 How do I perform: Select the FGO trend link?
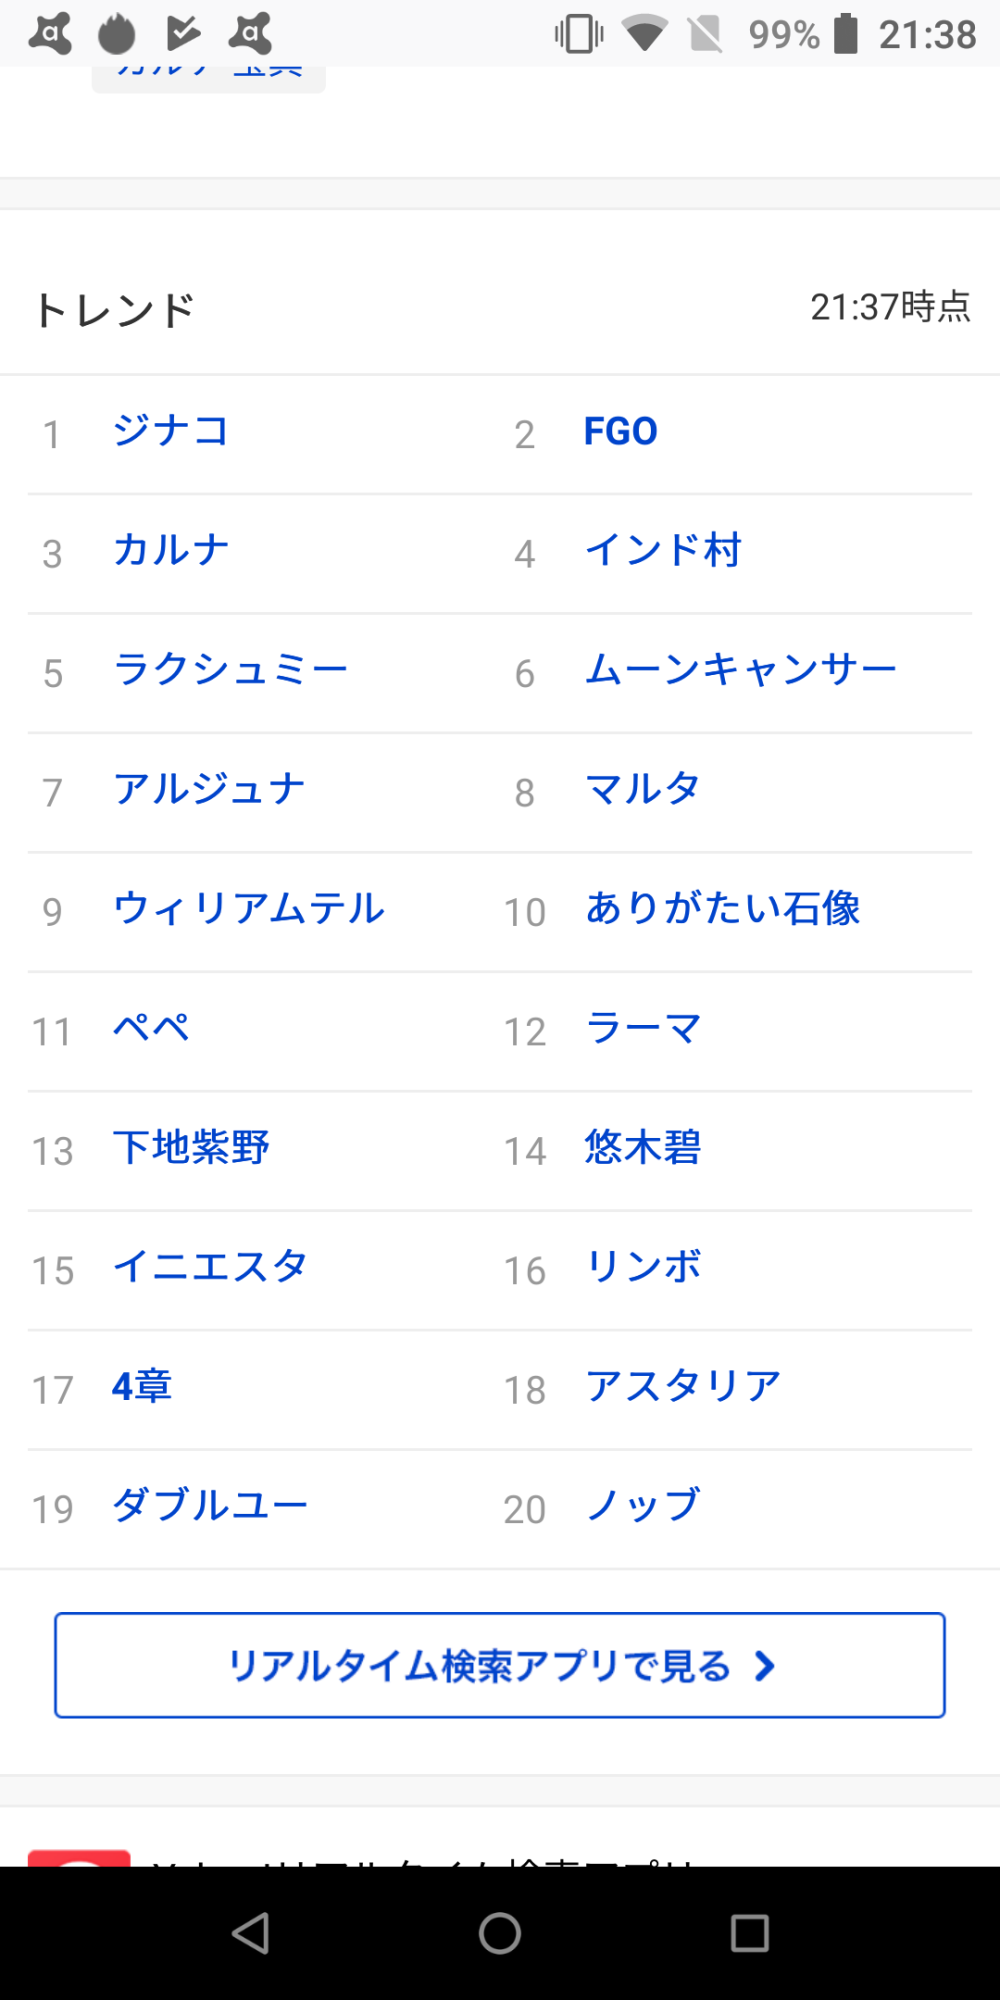point(621,432)
